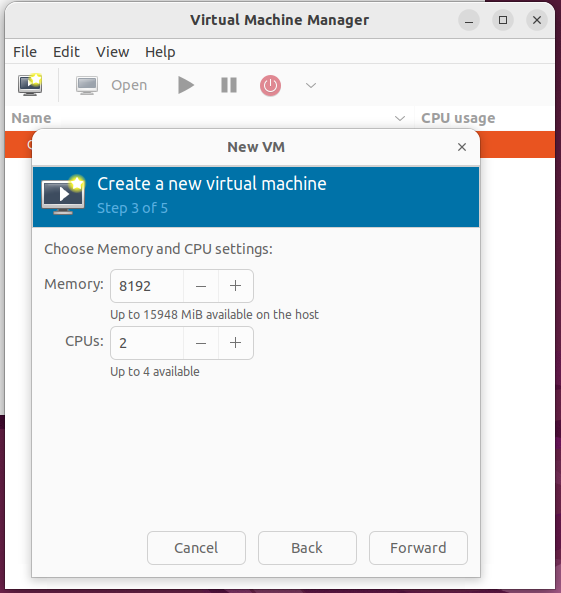Click into the Memory value field
The image size is (561, 593).
(x=147, y=286)
